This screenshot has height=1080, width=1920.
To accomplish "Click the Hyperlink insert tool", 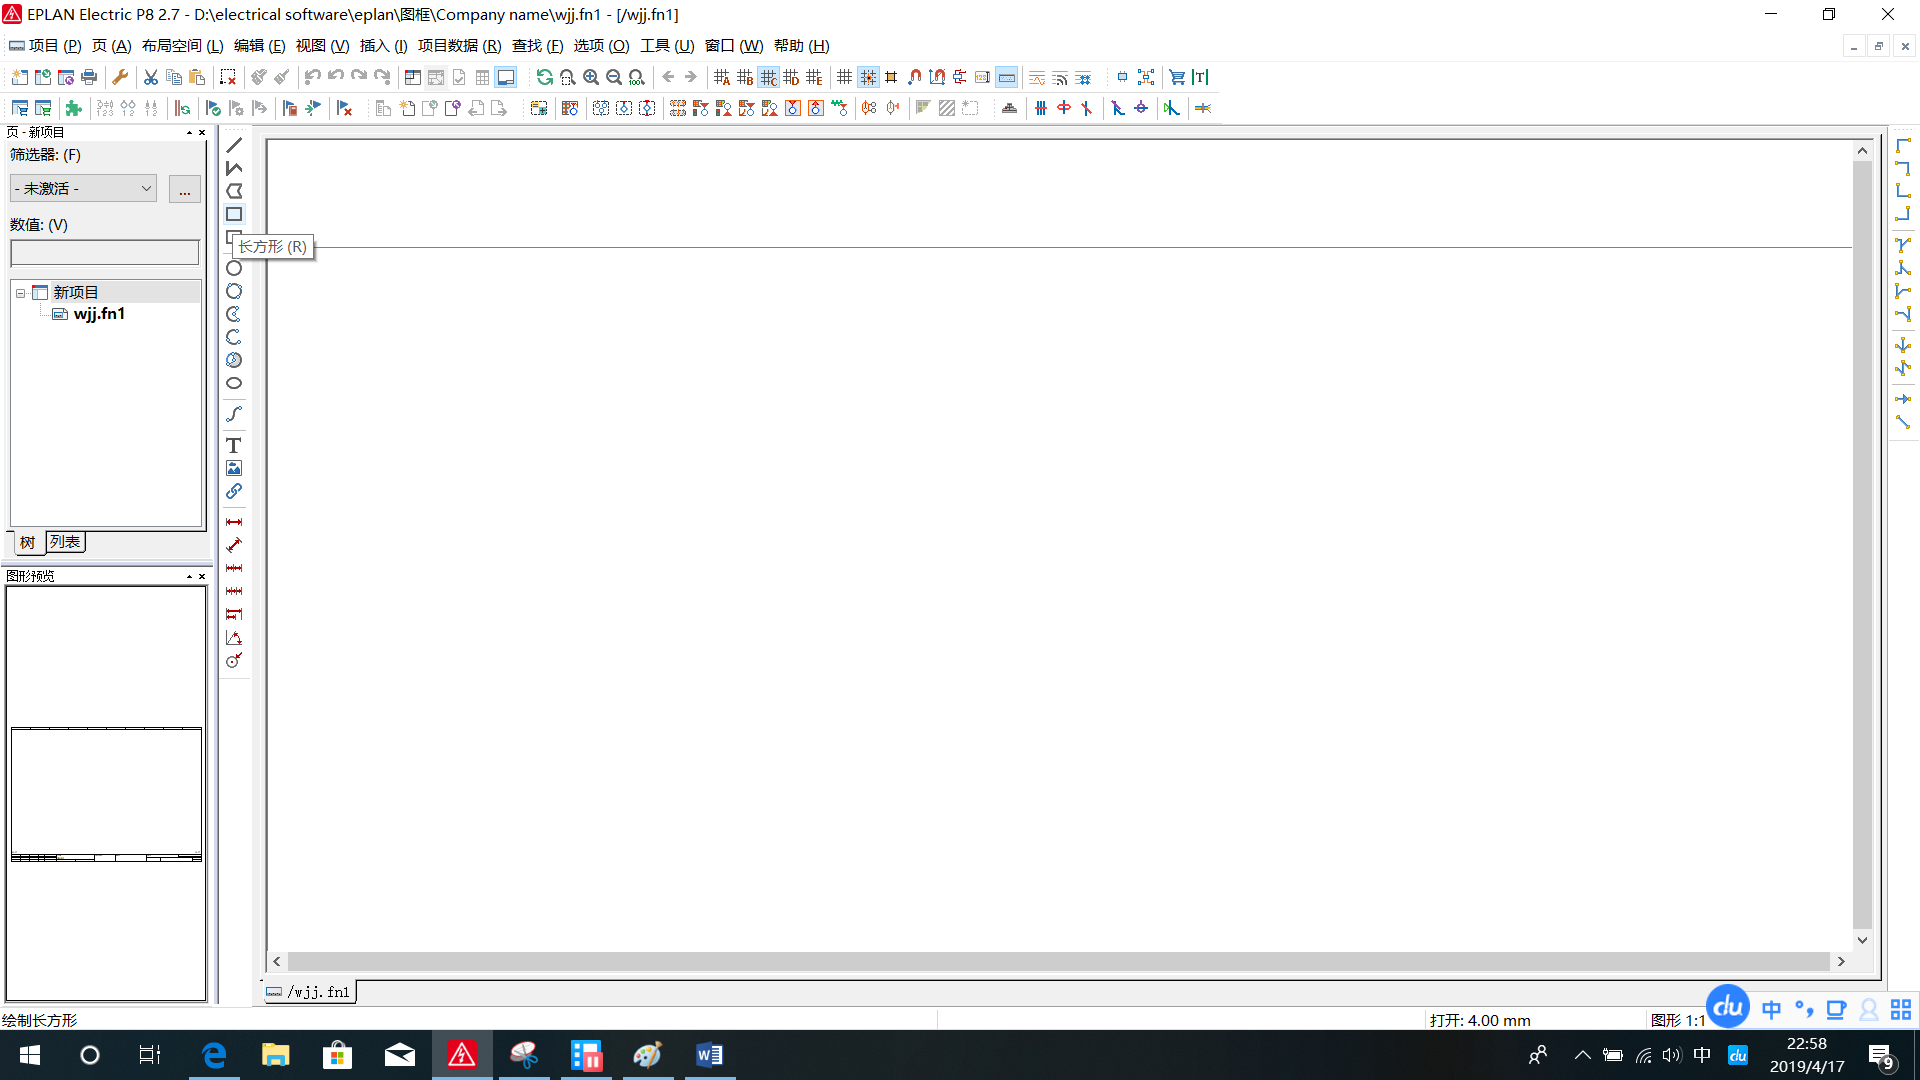I will click(234, 491).
